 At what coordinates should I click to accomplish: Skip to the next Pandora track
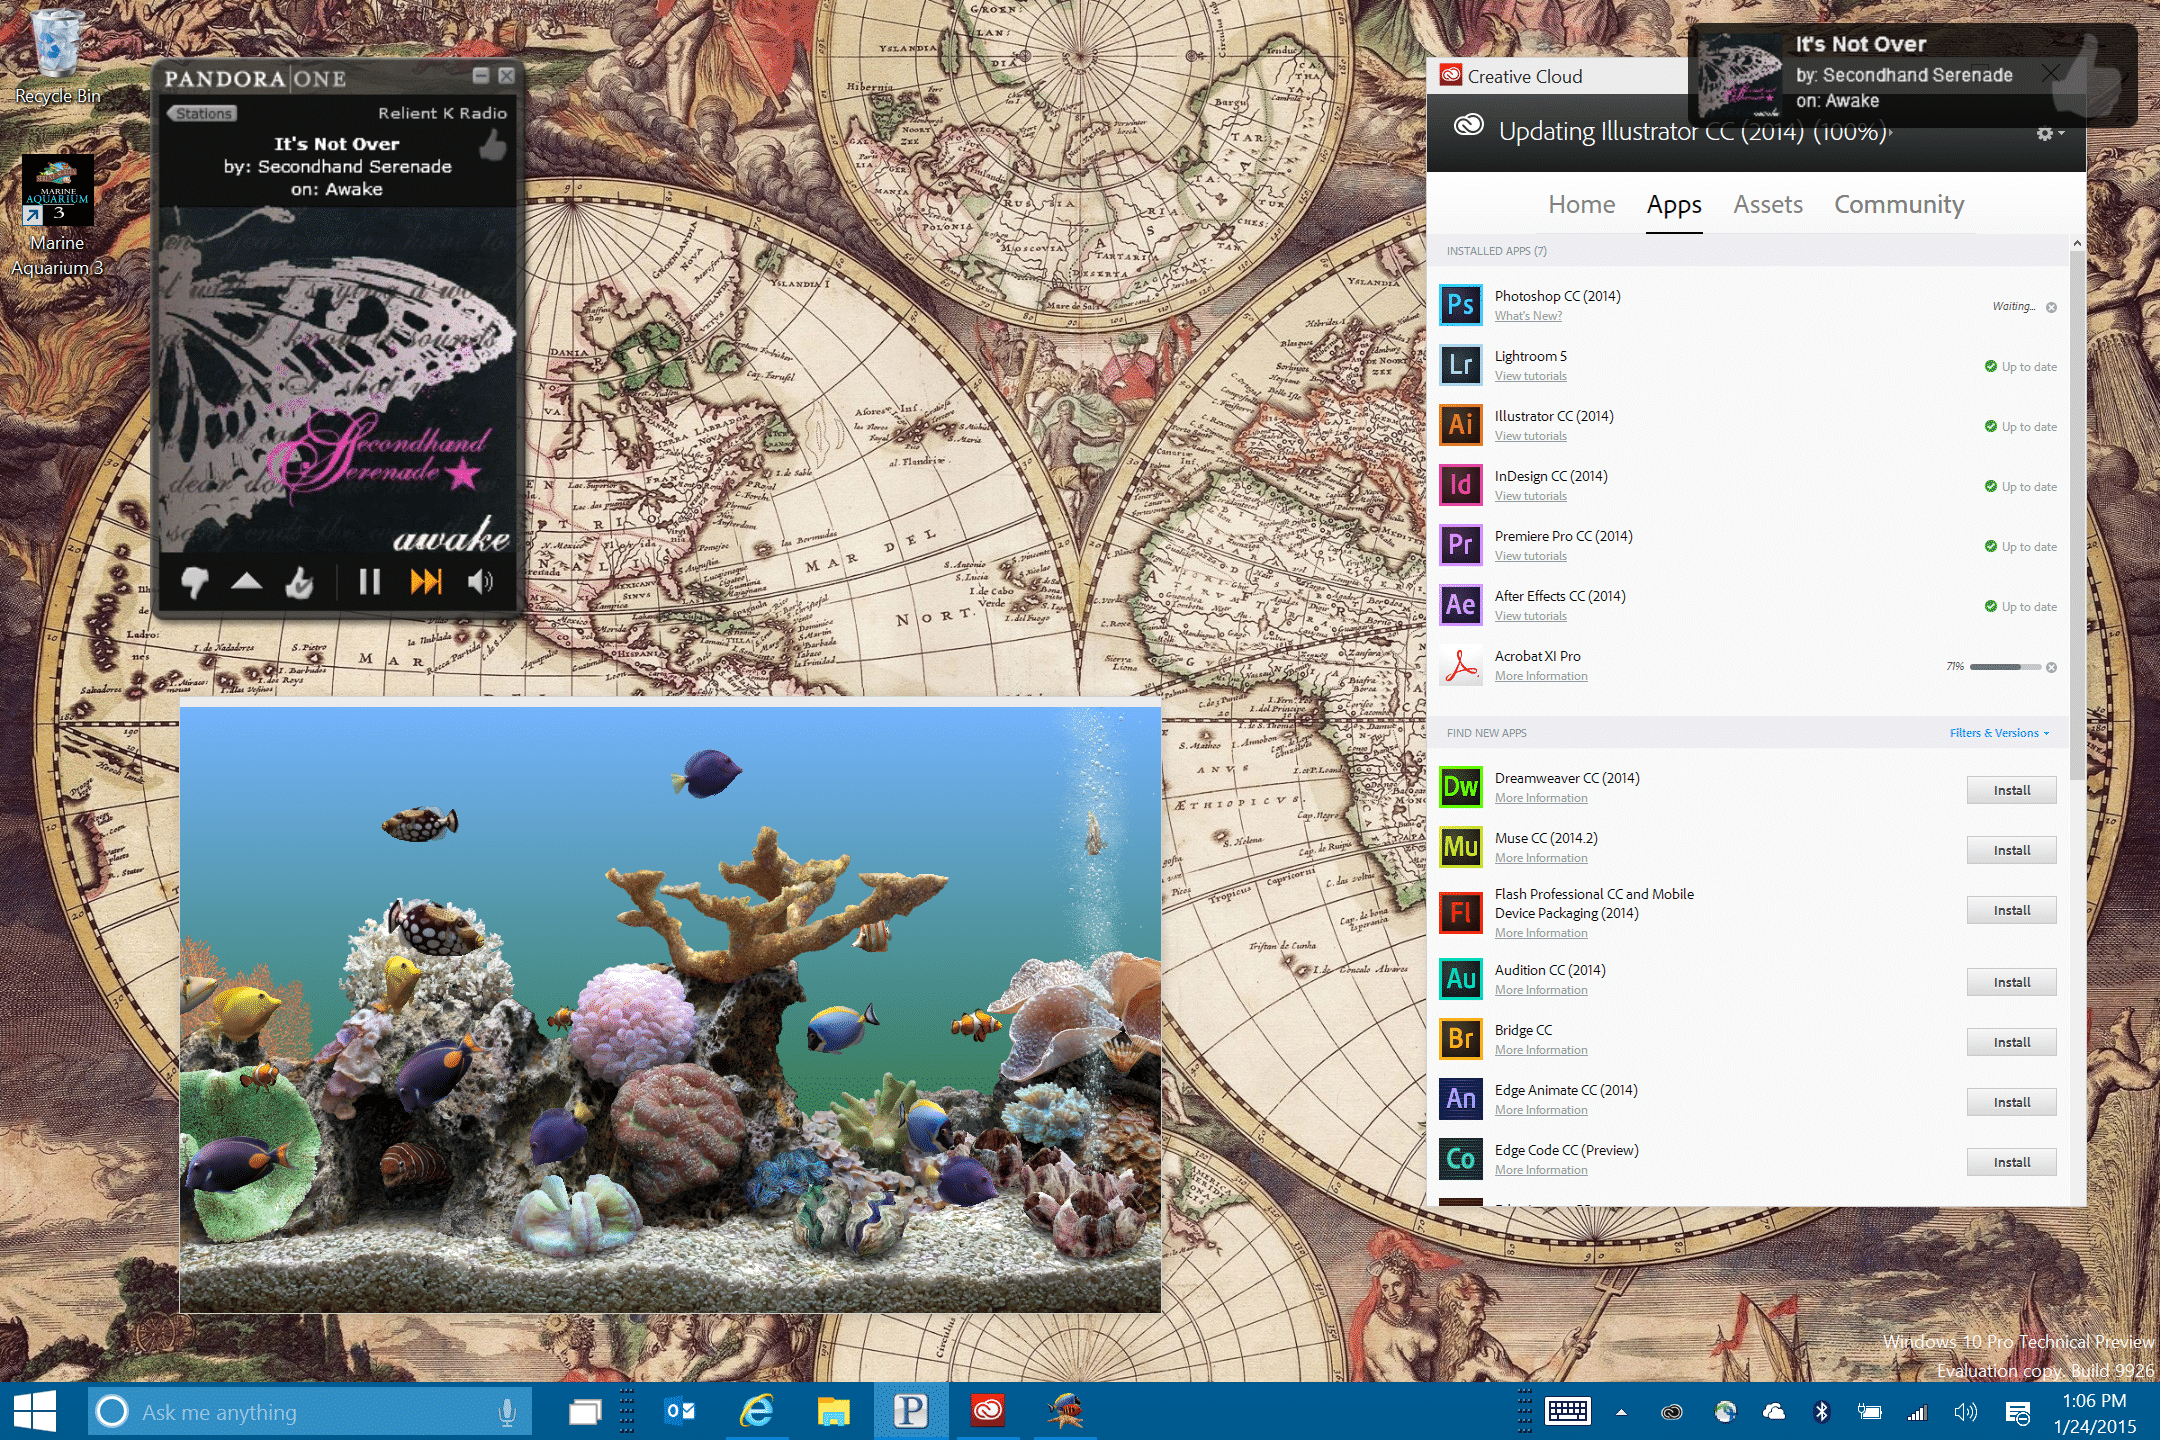426,581
